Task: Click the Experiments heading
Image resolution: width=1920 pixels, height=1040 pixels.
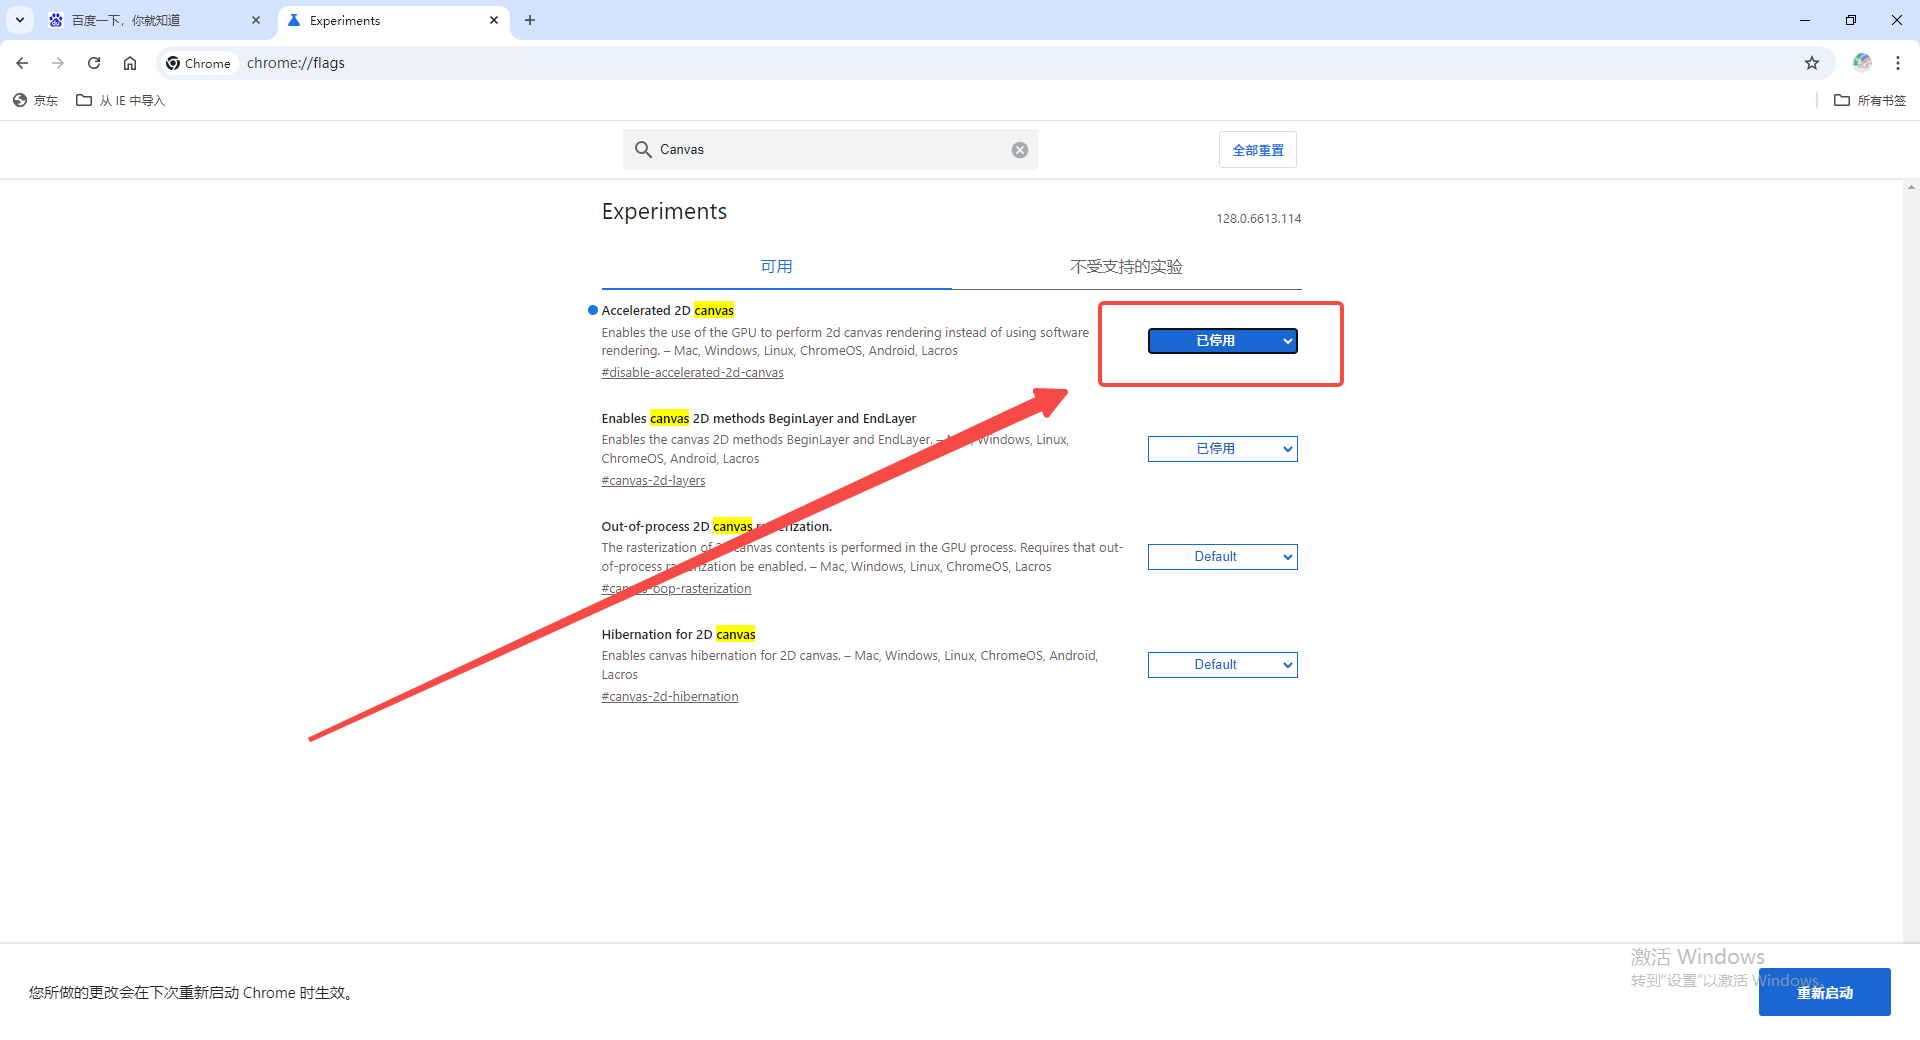Action: [x=664, y=212]
